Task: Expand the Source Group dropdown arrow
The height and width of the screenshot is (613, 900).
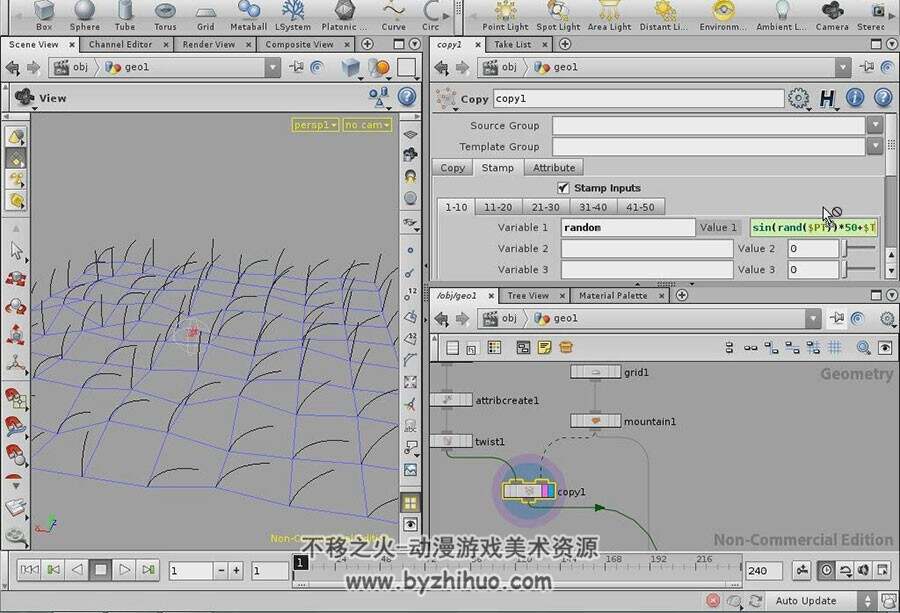Action: tap(874, 125)
